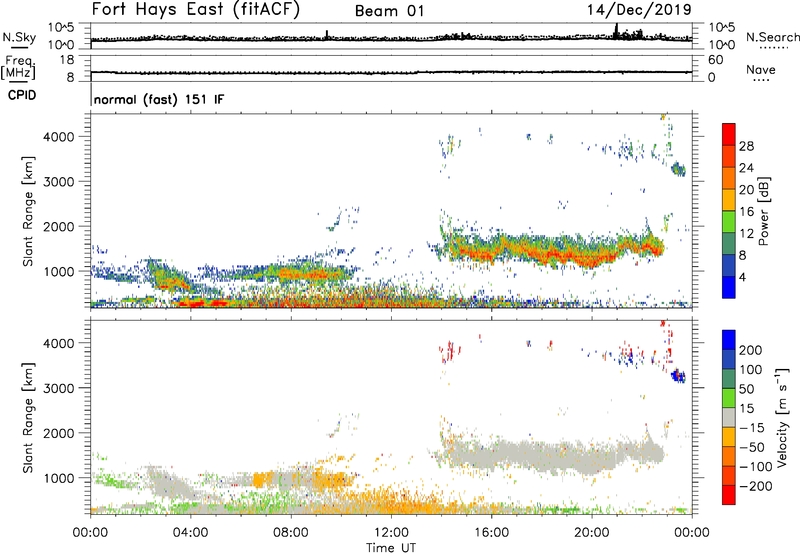Click the 'N.Search' legend label

point(772,37)
